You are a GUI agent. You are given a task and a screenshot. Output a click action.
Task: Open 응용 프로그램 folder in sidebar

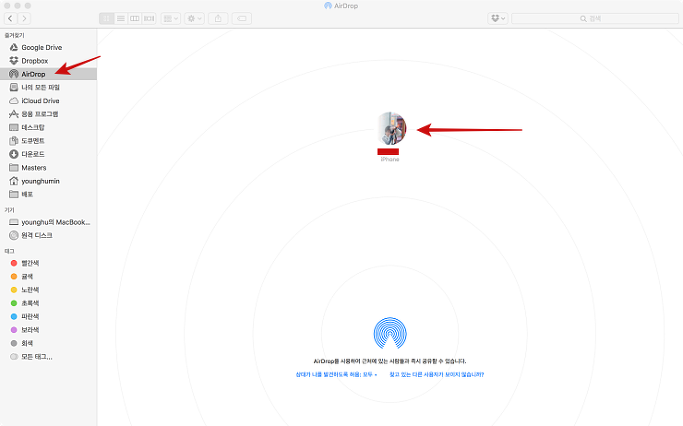tap(48, 114)
